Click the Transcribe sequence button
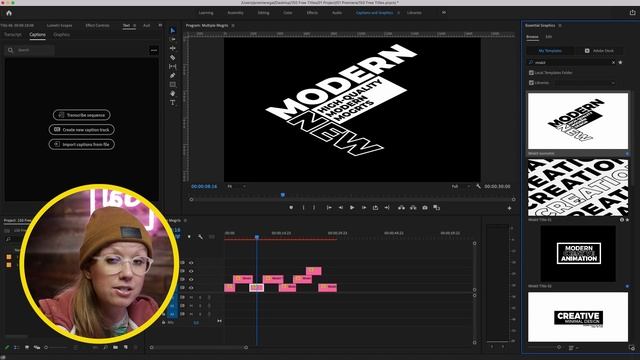640x360 pixels. (x=82, y=115)
